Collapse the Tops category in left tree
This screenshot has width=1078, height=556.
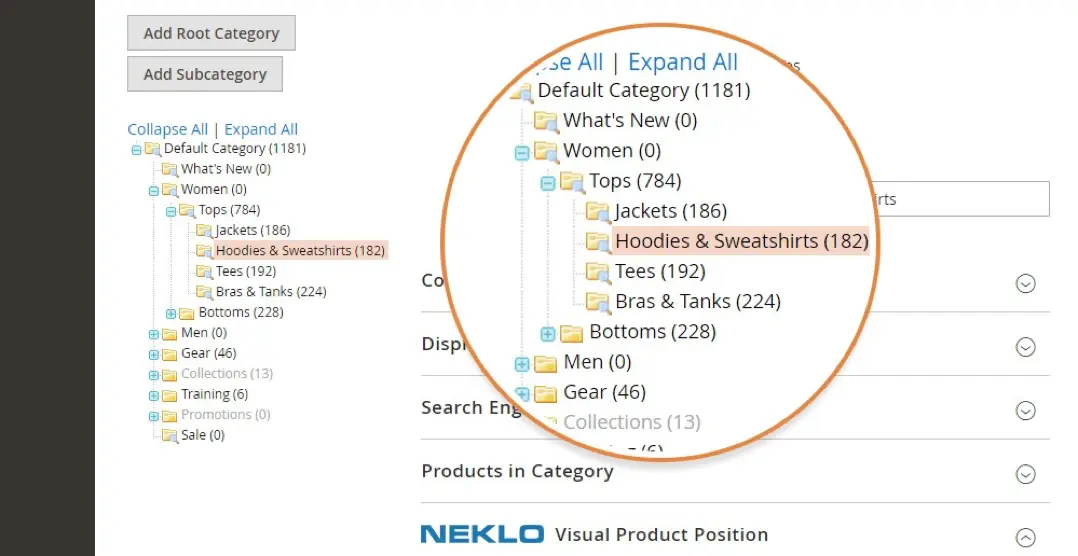tap(171, 211)
